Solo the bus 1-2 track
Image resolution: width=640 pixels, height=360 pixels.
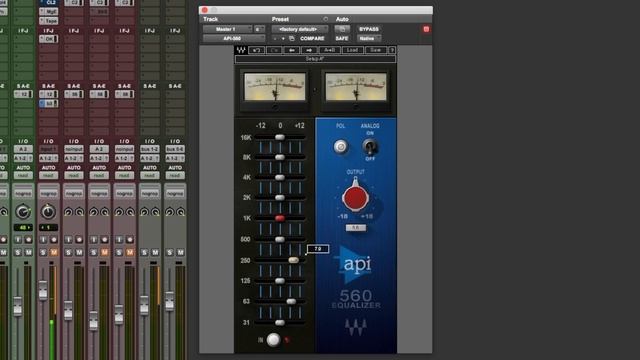click(144, 253)
